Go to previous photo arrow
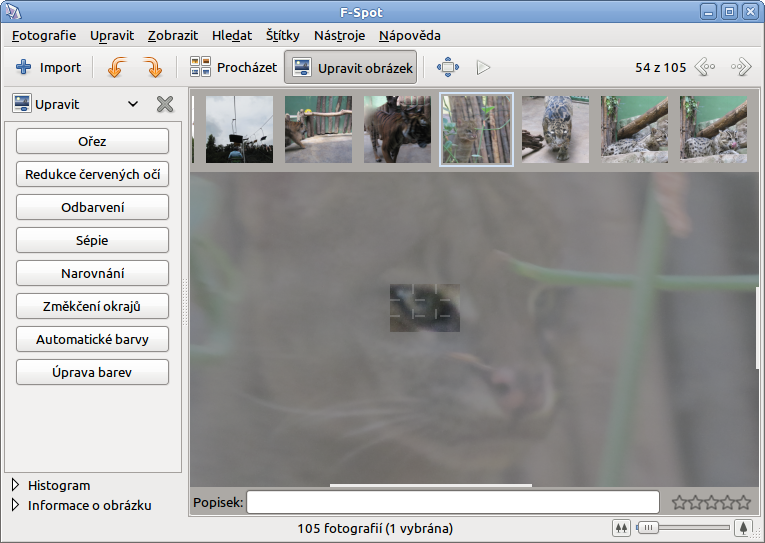Viewport: 765px width, 543px height. (705, 67)
